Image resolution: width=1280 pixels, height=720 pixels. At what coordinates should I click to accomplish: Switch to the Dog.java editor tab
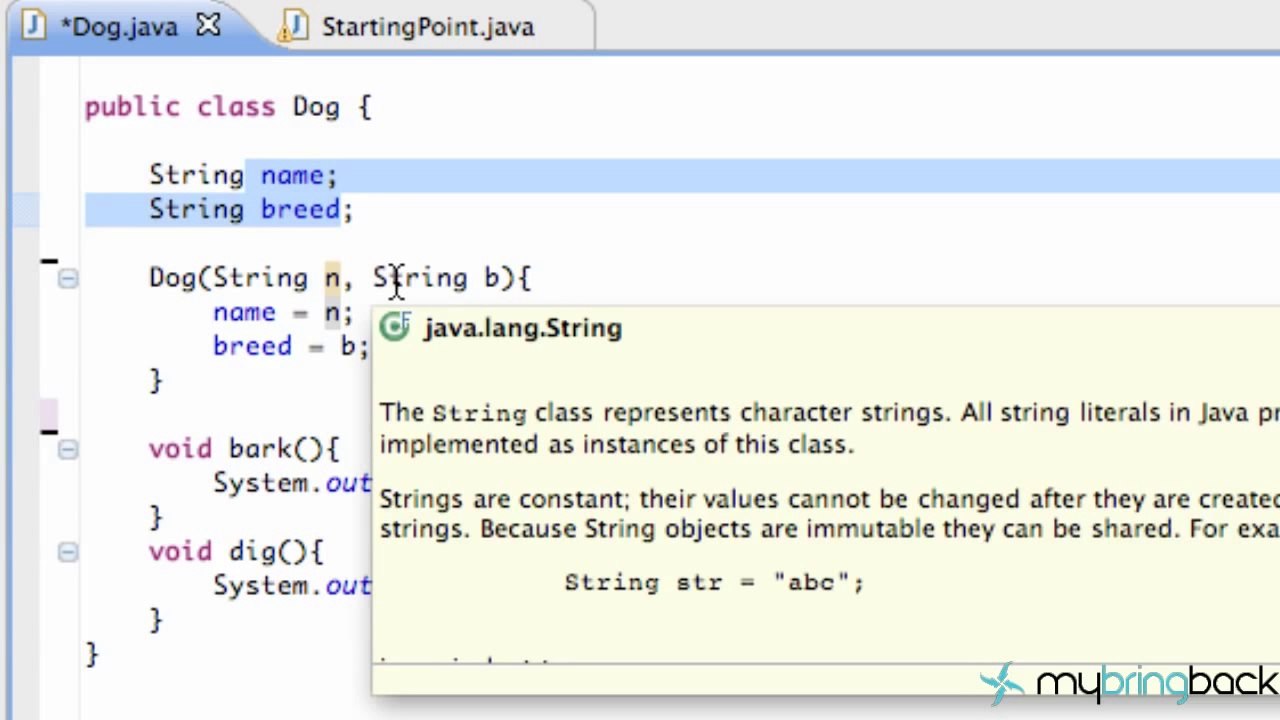tap(120, 27)
